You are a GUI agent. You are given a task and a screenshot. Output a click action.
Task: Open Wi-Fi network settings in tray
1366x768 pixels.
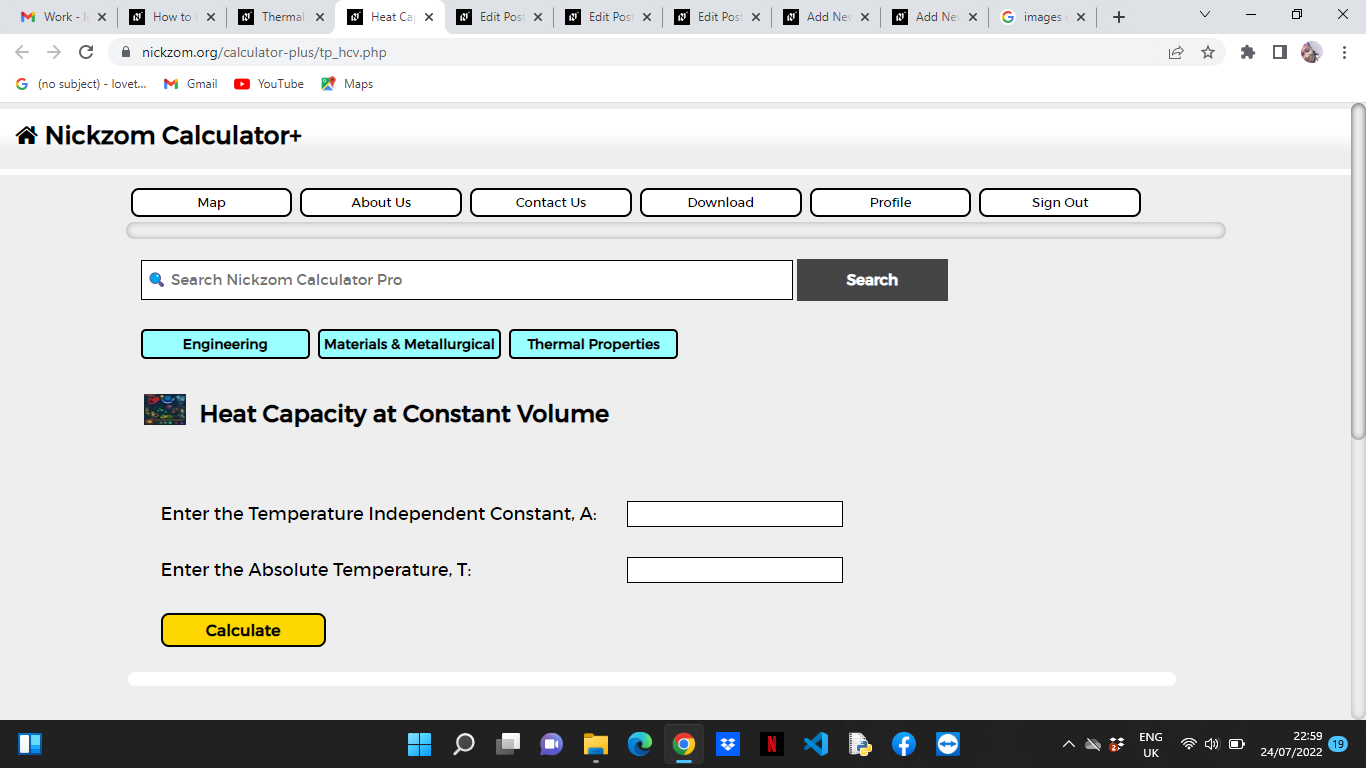pos(1188,744)
